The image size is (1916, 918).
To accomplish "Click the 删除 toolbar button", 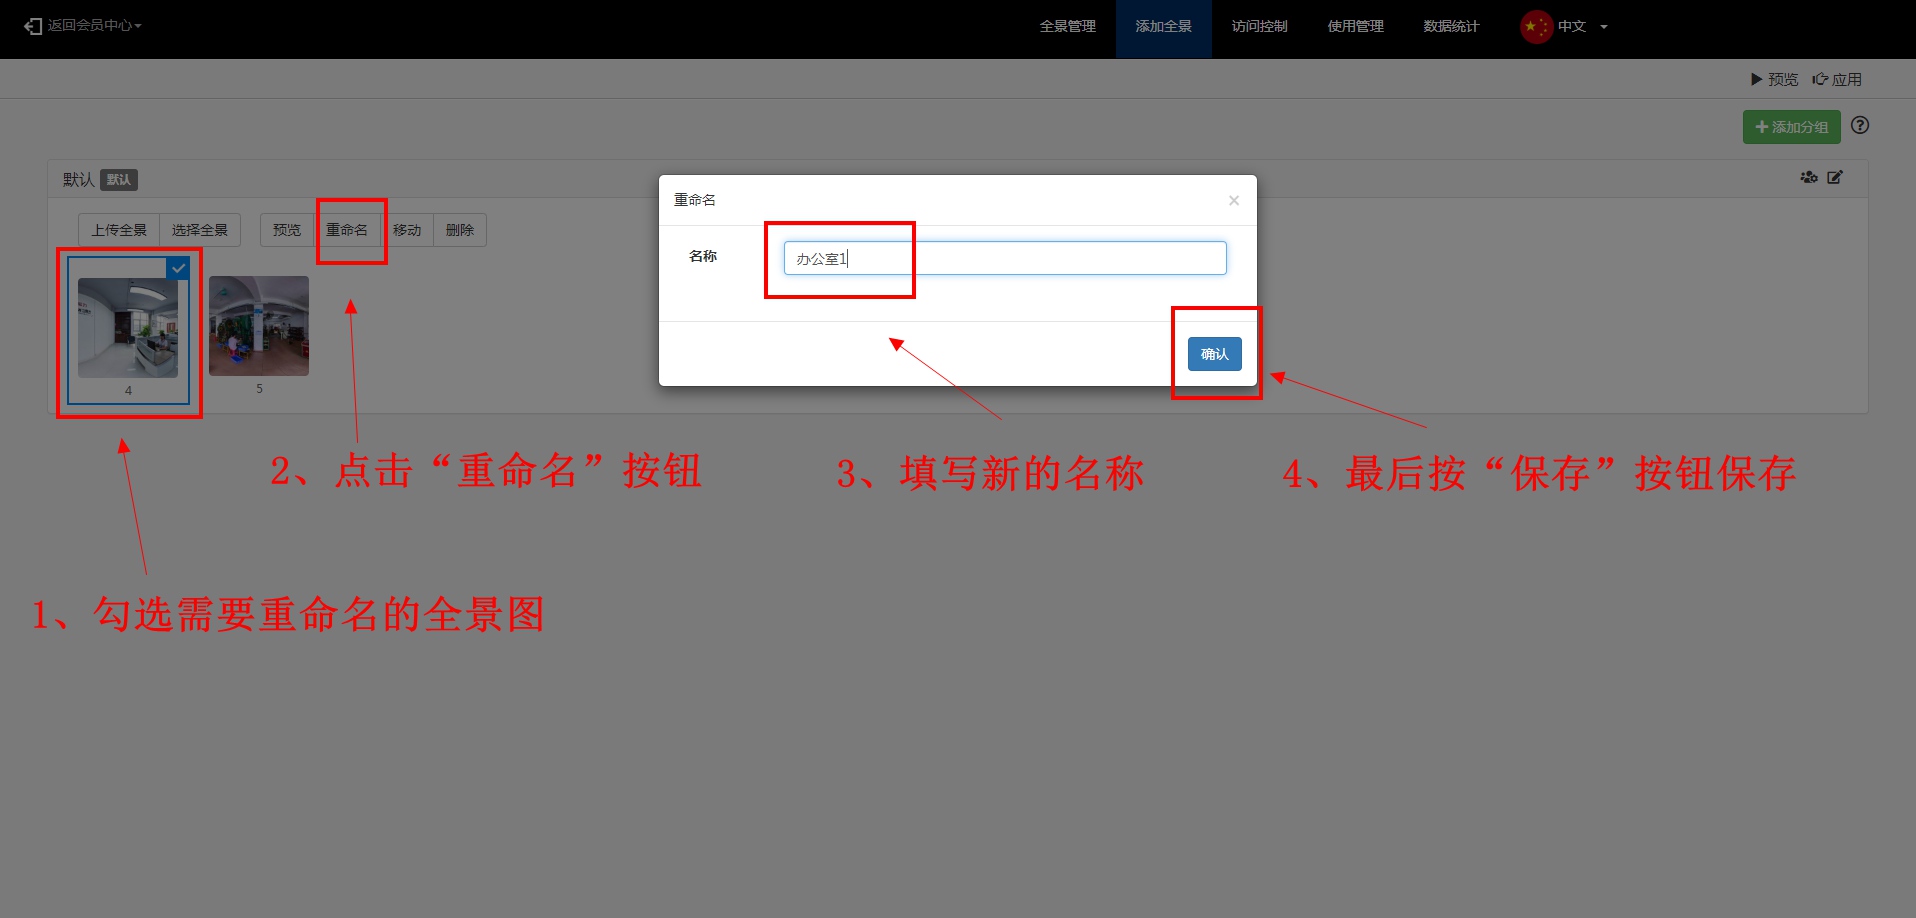I will [x=460, y=230].
